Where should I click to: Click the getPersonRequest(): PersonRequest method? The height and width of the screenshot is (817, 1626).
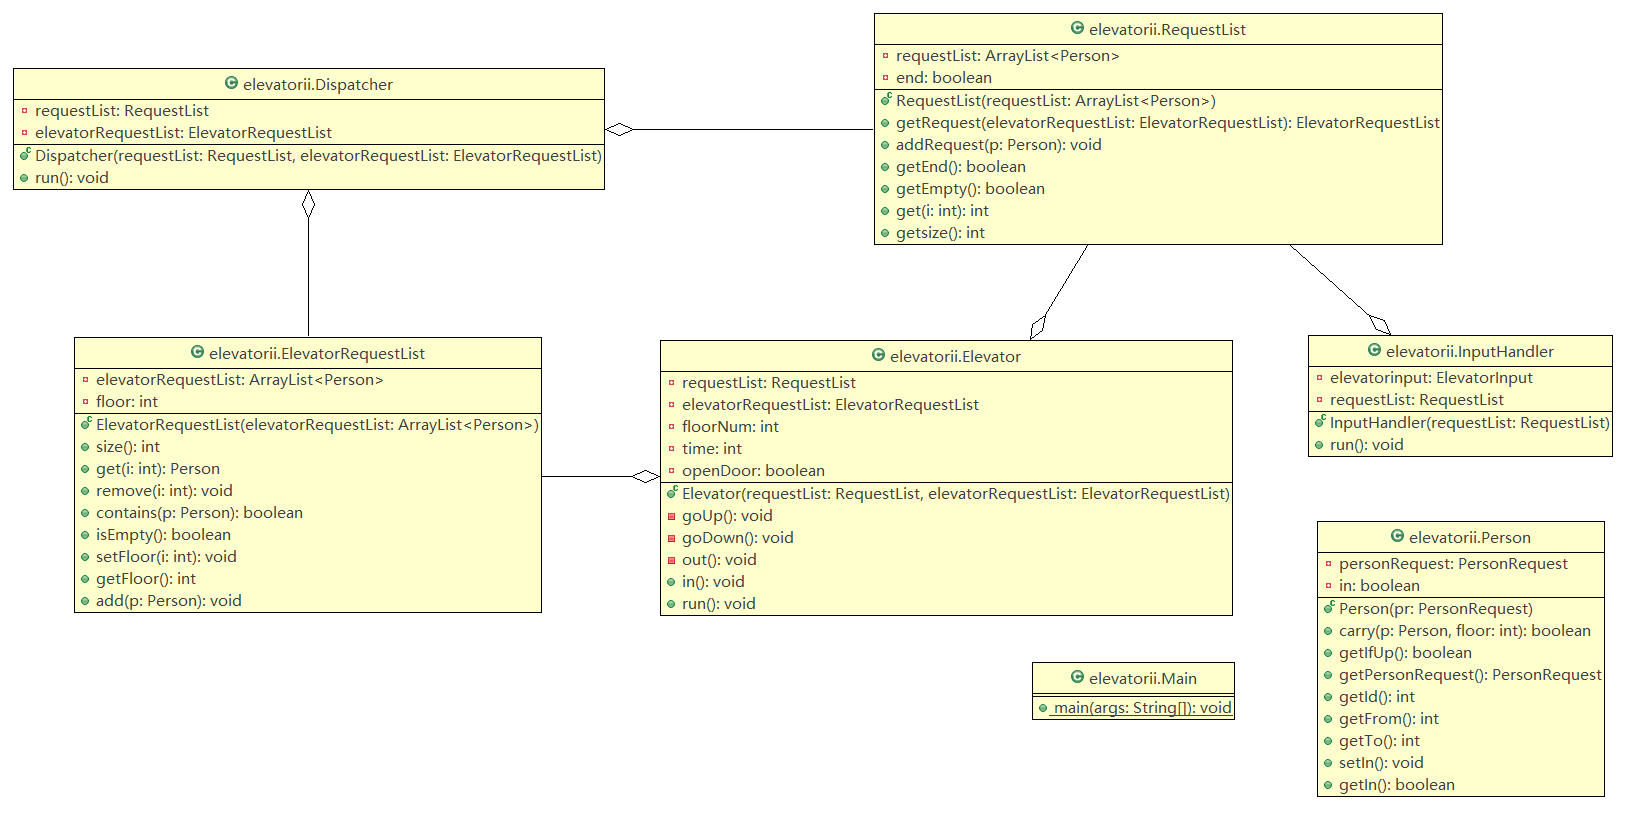tap(1470, 675)
